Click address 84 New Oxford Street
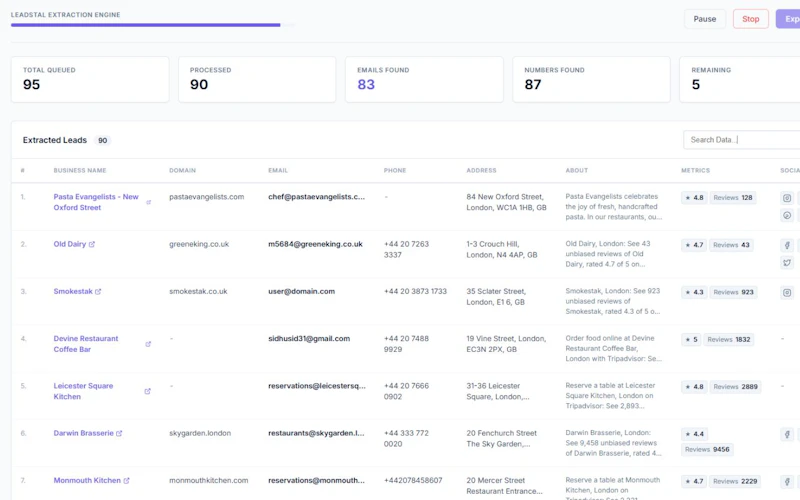 506,202
